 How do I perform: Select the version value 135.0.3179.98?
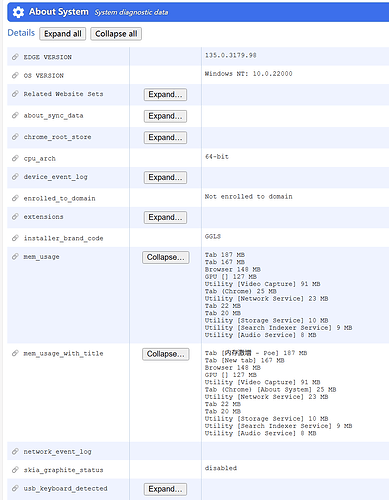tap(231, 55)
